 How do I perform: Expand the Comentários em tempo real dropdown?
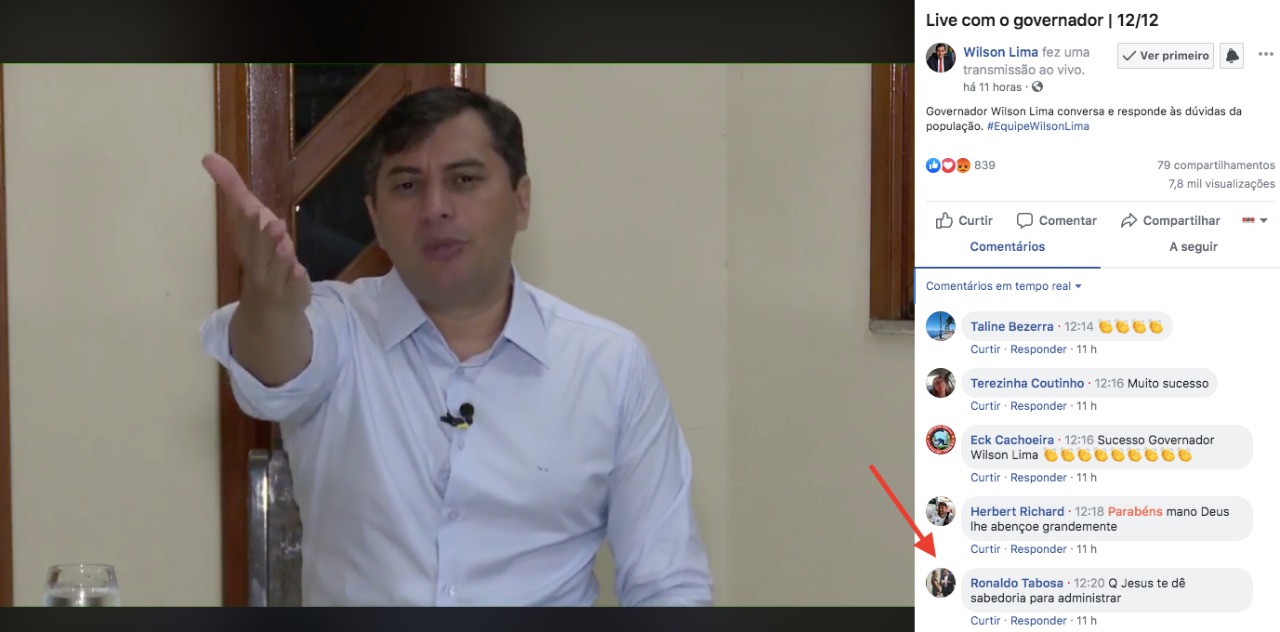click(1004, 286)
